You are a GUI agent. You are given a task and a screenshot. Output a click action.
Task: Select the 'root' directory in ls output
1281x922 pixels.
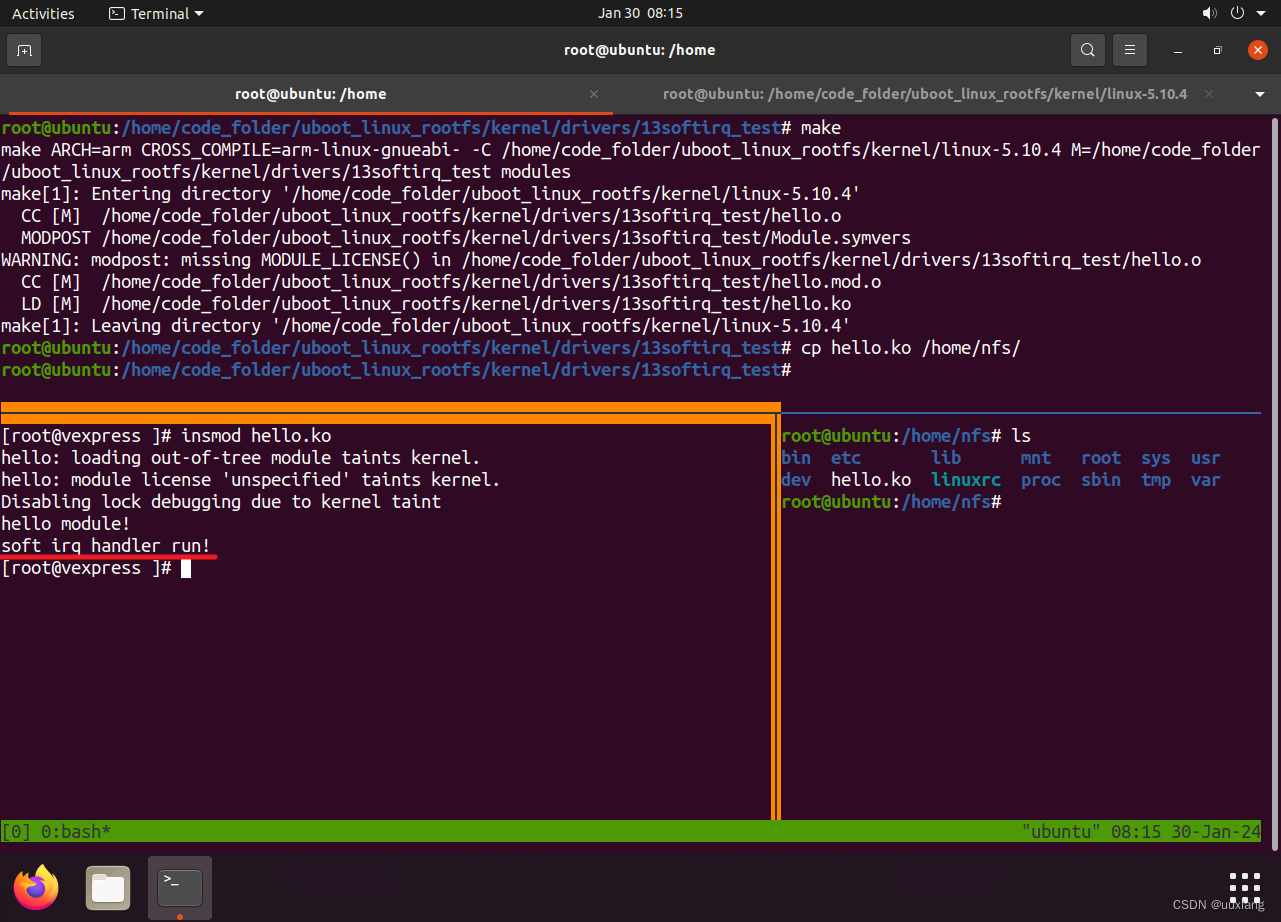point(1101,457)
